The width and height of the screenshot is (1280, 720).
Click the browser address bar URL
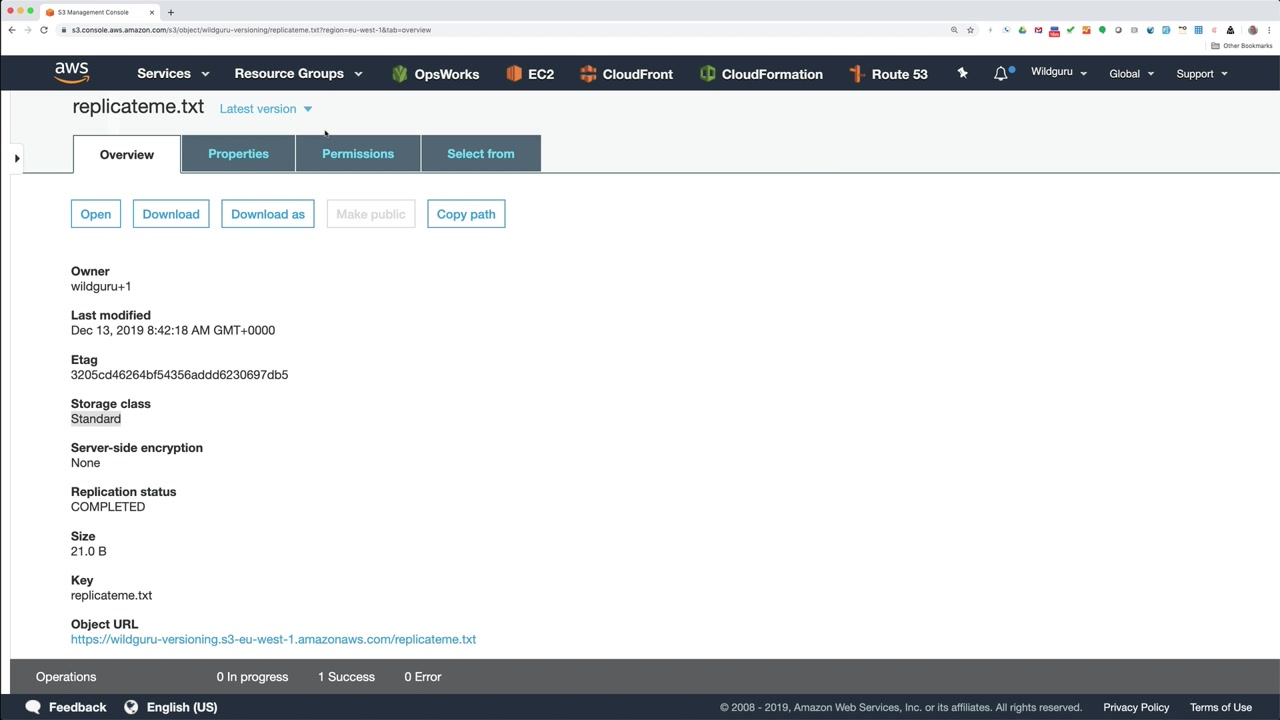(x=251, y=30)
